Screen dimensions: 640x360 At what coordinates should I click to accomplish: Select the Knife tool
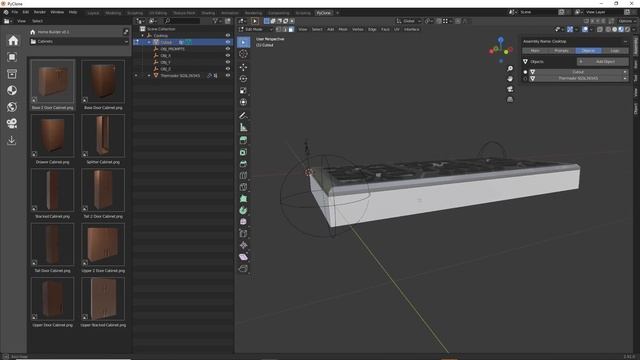tap(243, 187)
